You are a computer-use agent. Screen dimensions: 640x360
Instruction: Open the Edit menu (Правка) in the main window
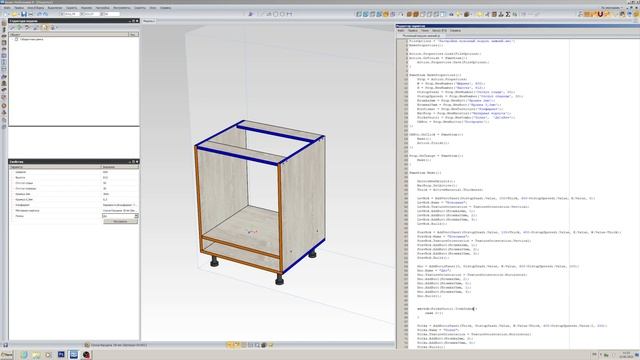19,8
